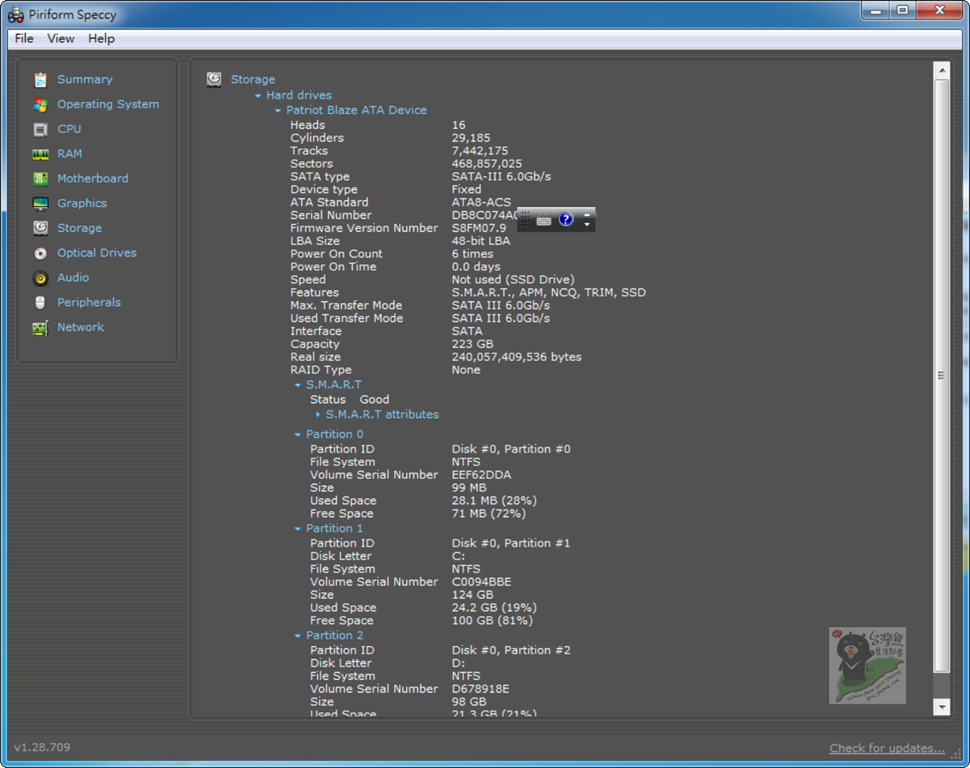970x768 pixels.
Task: Select the 'D678918E' volume serial number
Action: [x=480, y=689]
